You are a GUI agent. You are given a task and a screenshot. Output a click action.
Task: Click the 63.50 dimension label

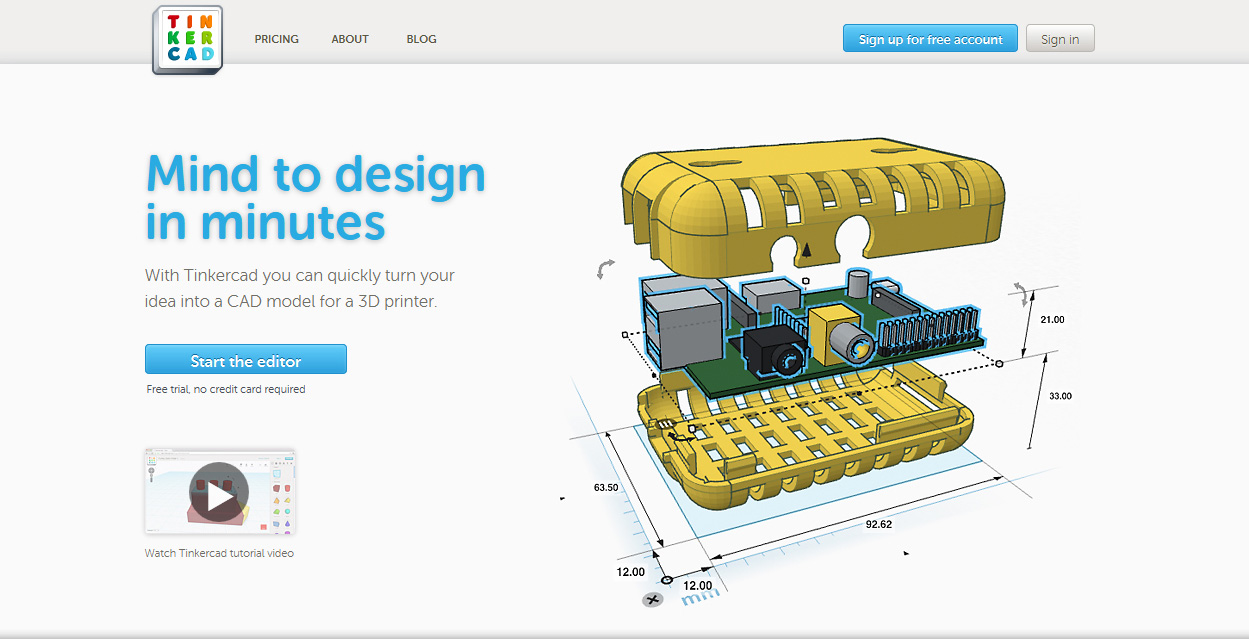coord(606,488)
